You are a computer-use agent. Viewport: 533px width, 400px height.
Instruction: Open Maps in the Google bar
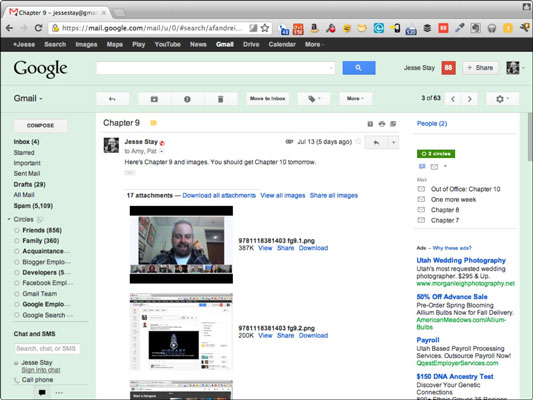click(x=115, y=45)
